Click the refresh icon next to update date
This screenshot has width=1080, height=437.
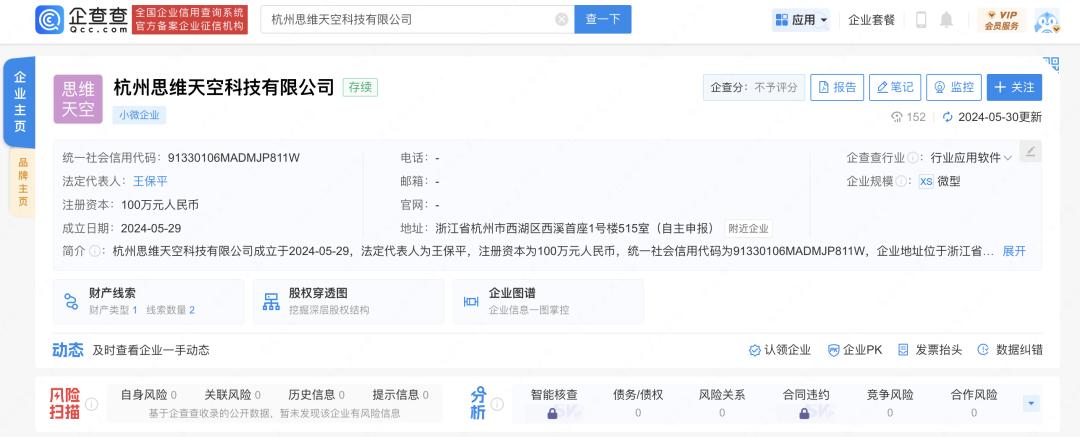click(x=948, y=117)
